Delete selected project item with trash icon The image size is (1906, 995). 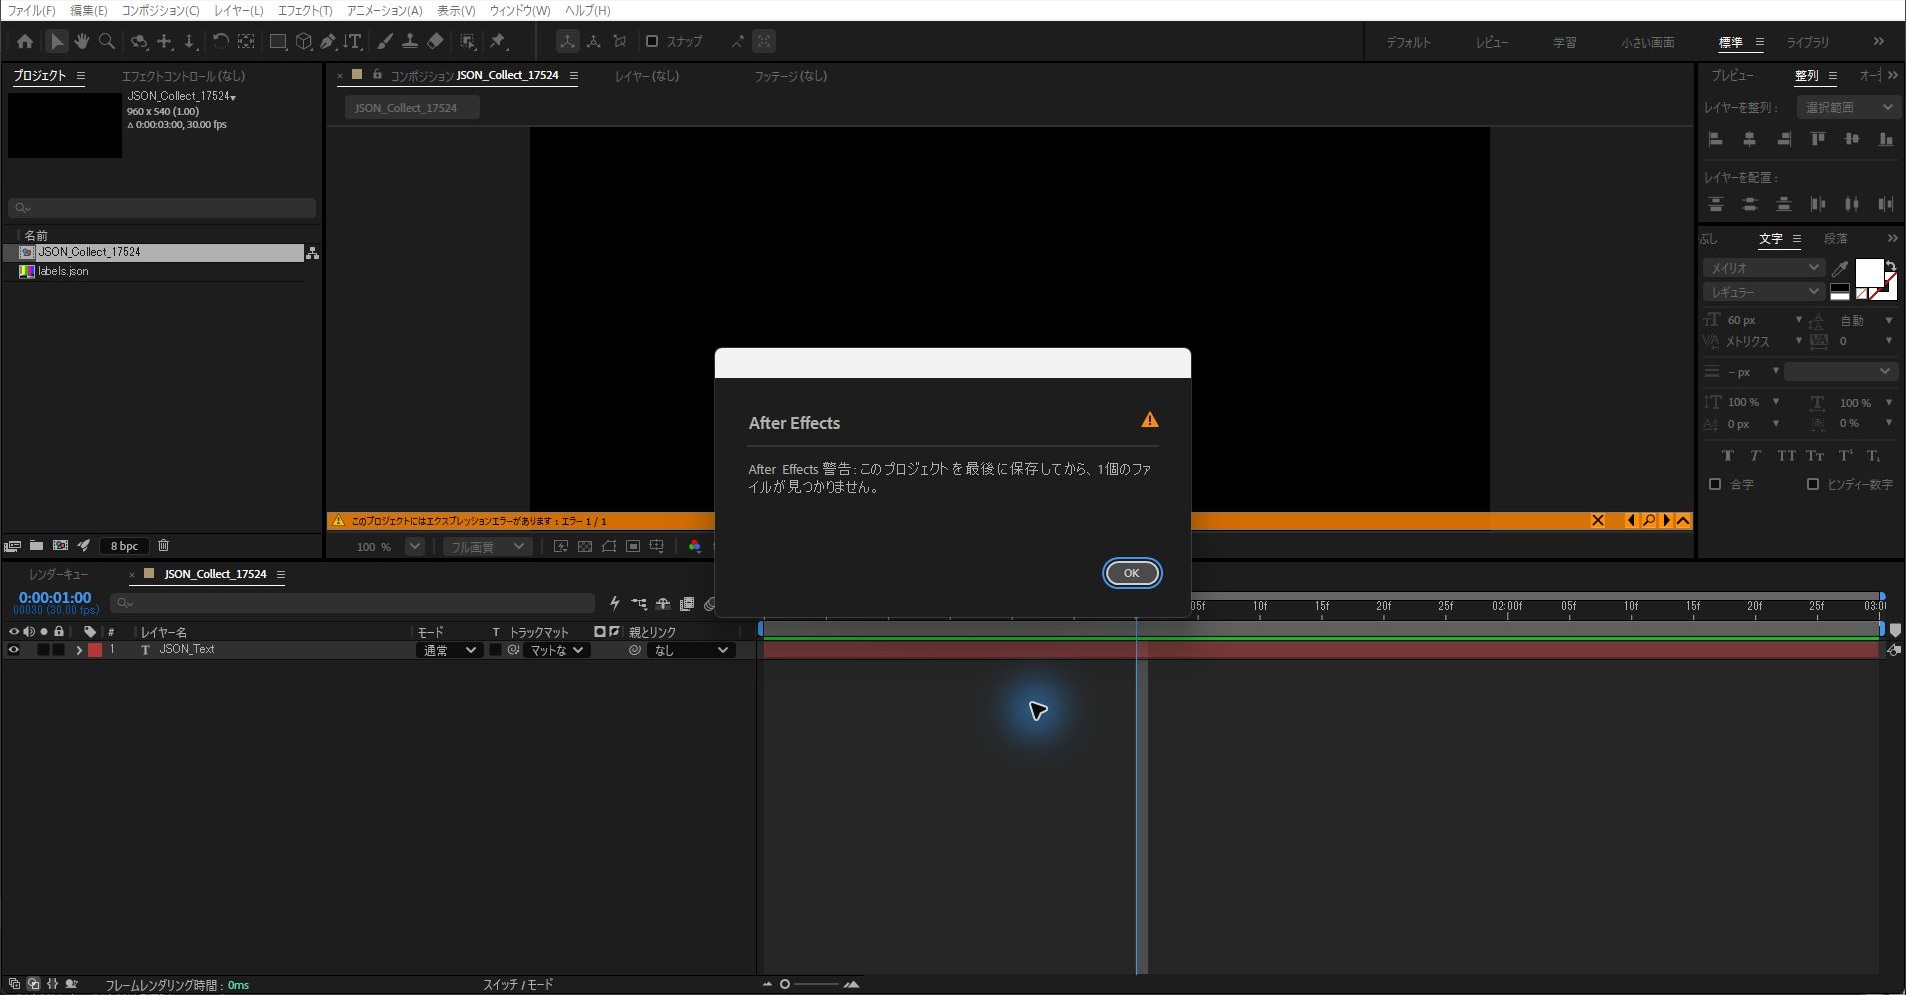pyautogui.click(x=163, y=546)
